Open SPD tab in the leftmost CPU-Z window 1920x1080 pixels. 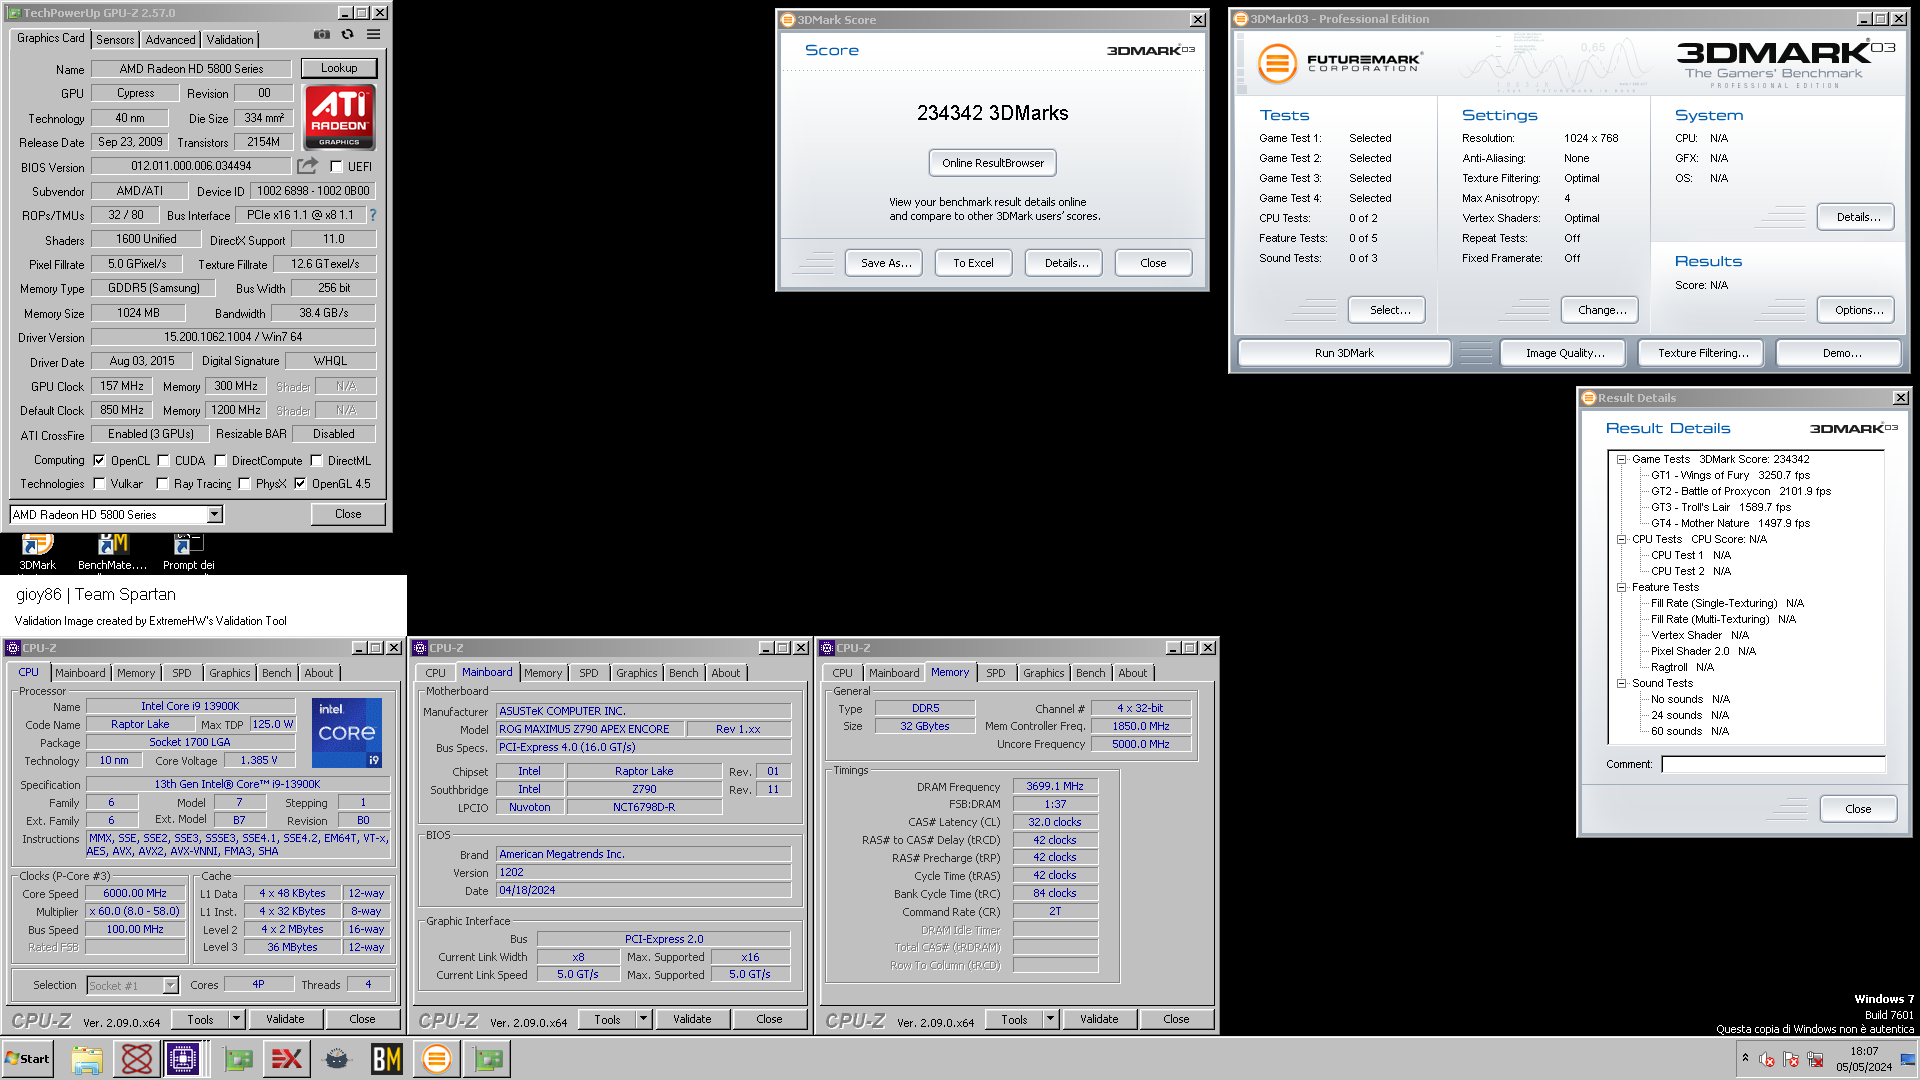pyautogui.click(x=182, y=673)
